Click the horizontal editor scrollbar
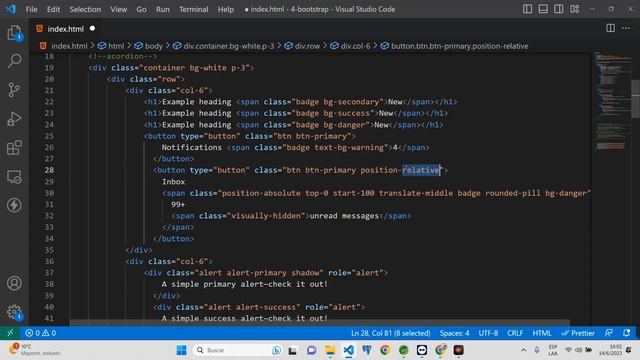This screenshot has width=640, height=360. pyautogui.click(x=319, y=322)
